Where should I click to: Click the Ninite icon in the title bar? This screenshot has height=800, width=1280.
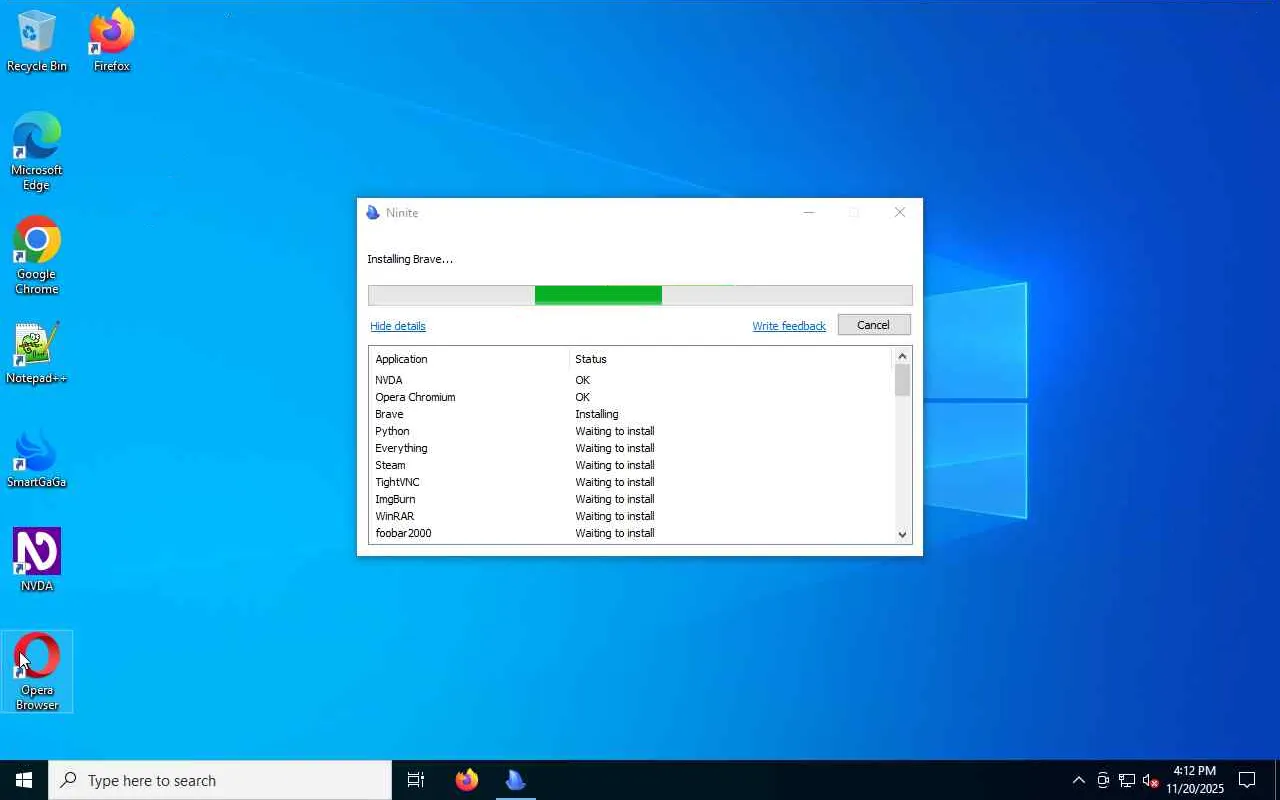point(373,213)
